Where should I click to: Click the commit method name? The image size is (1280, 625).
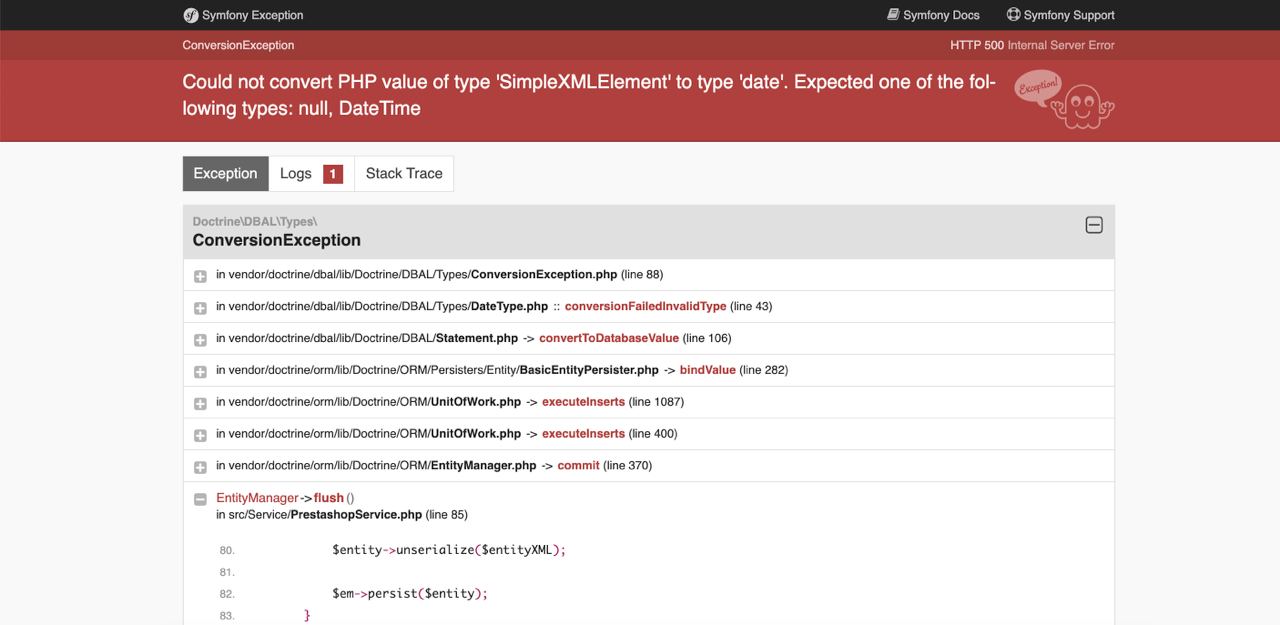point(578,466)
